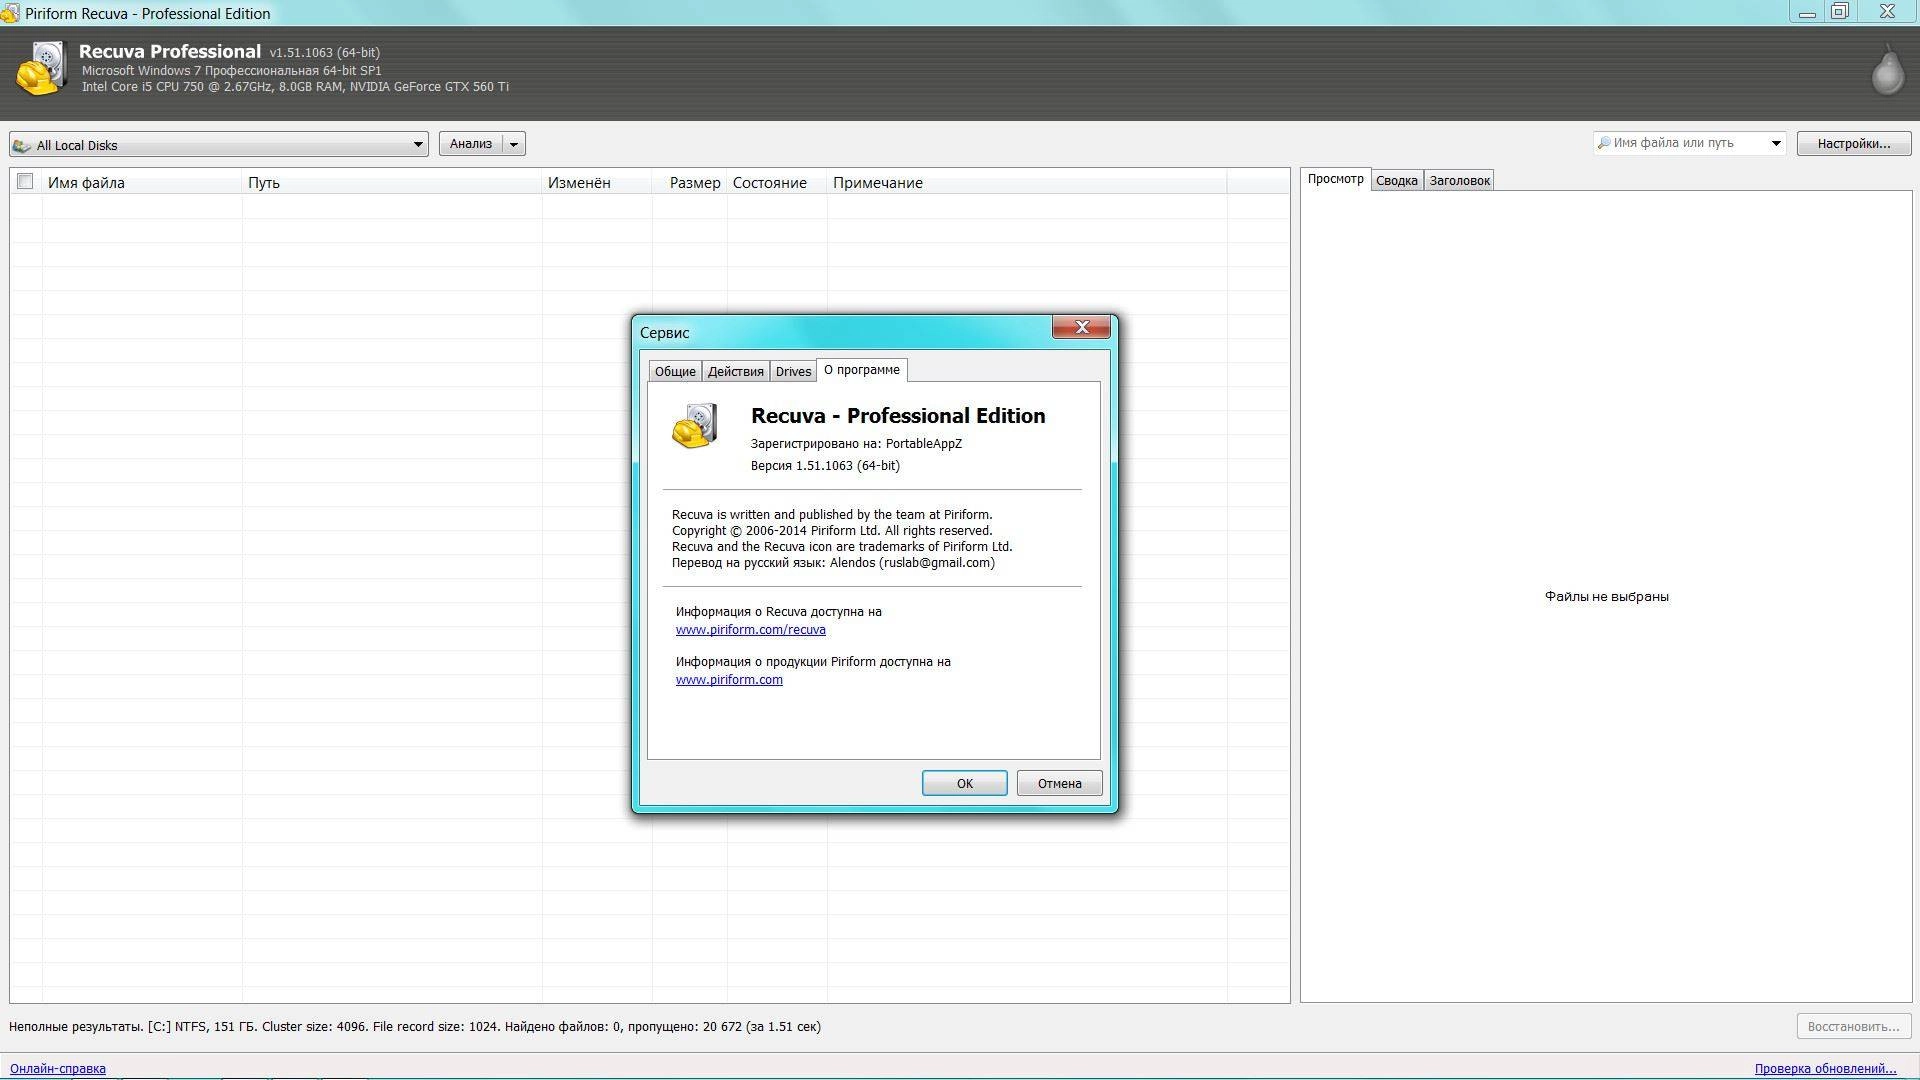Click Версия 1.51.1063 (64-bit) in dialog

pos(825,466)
